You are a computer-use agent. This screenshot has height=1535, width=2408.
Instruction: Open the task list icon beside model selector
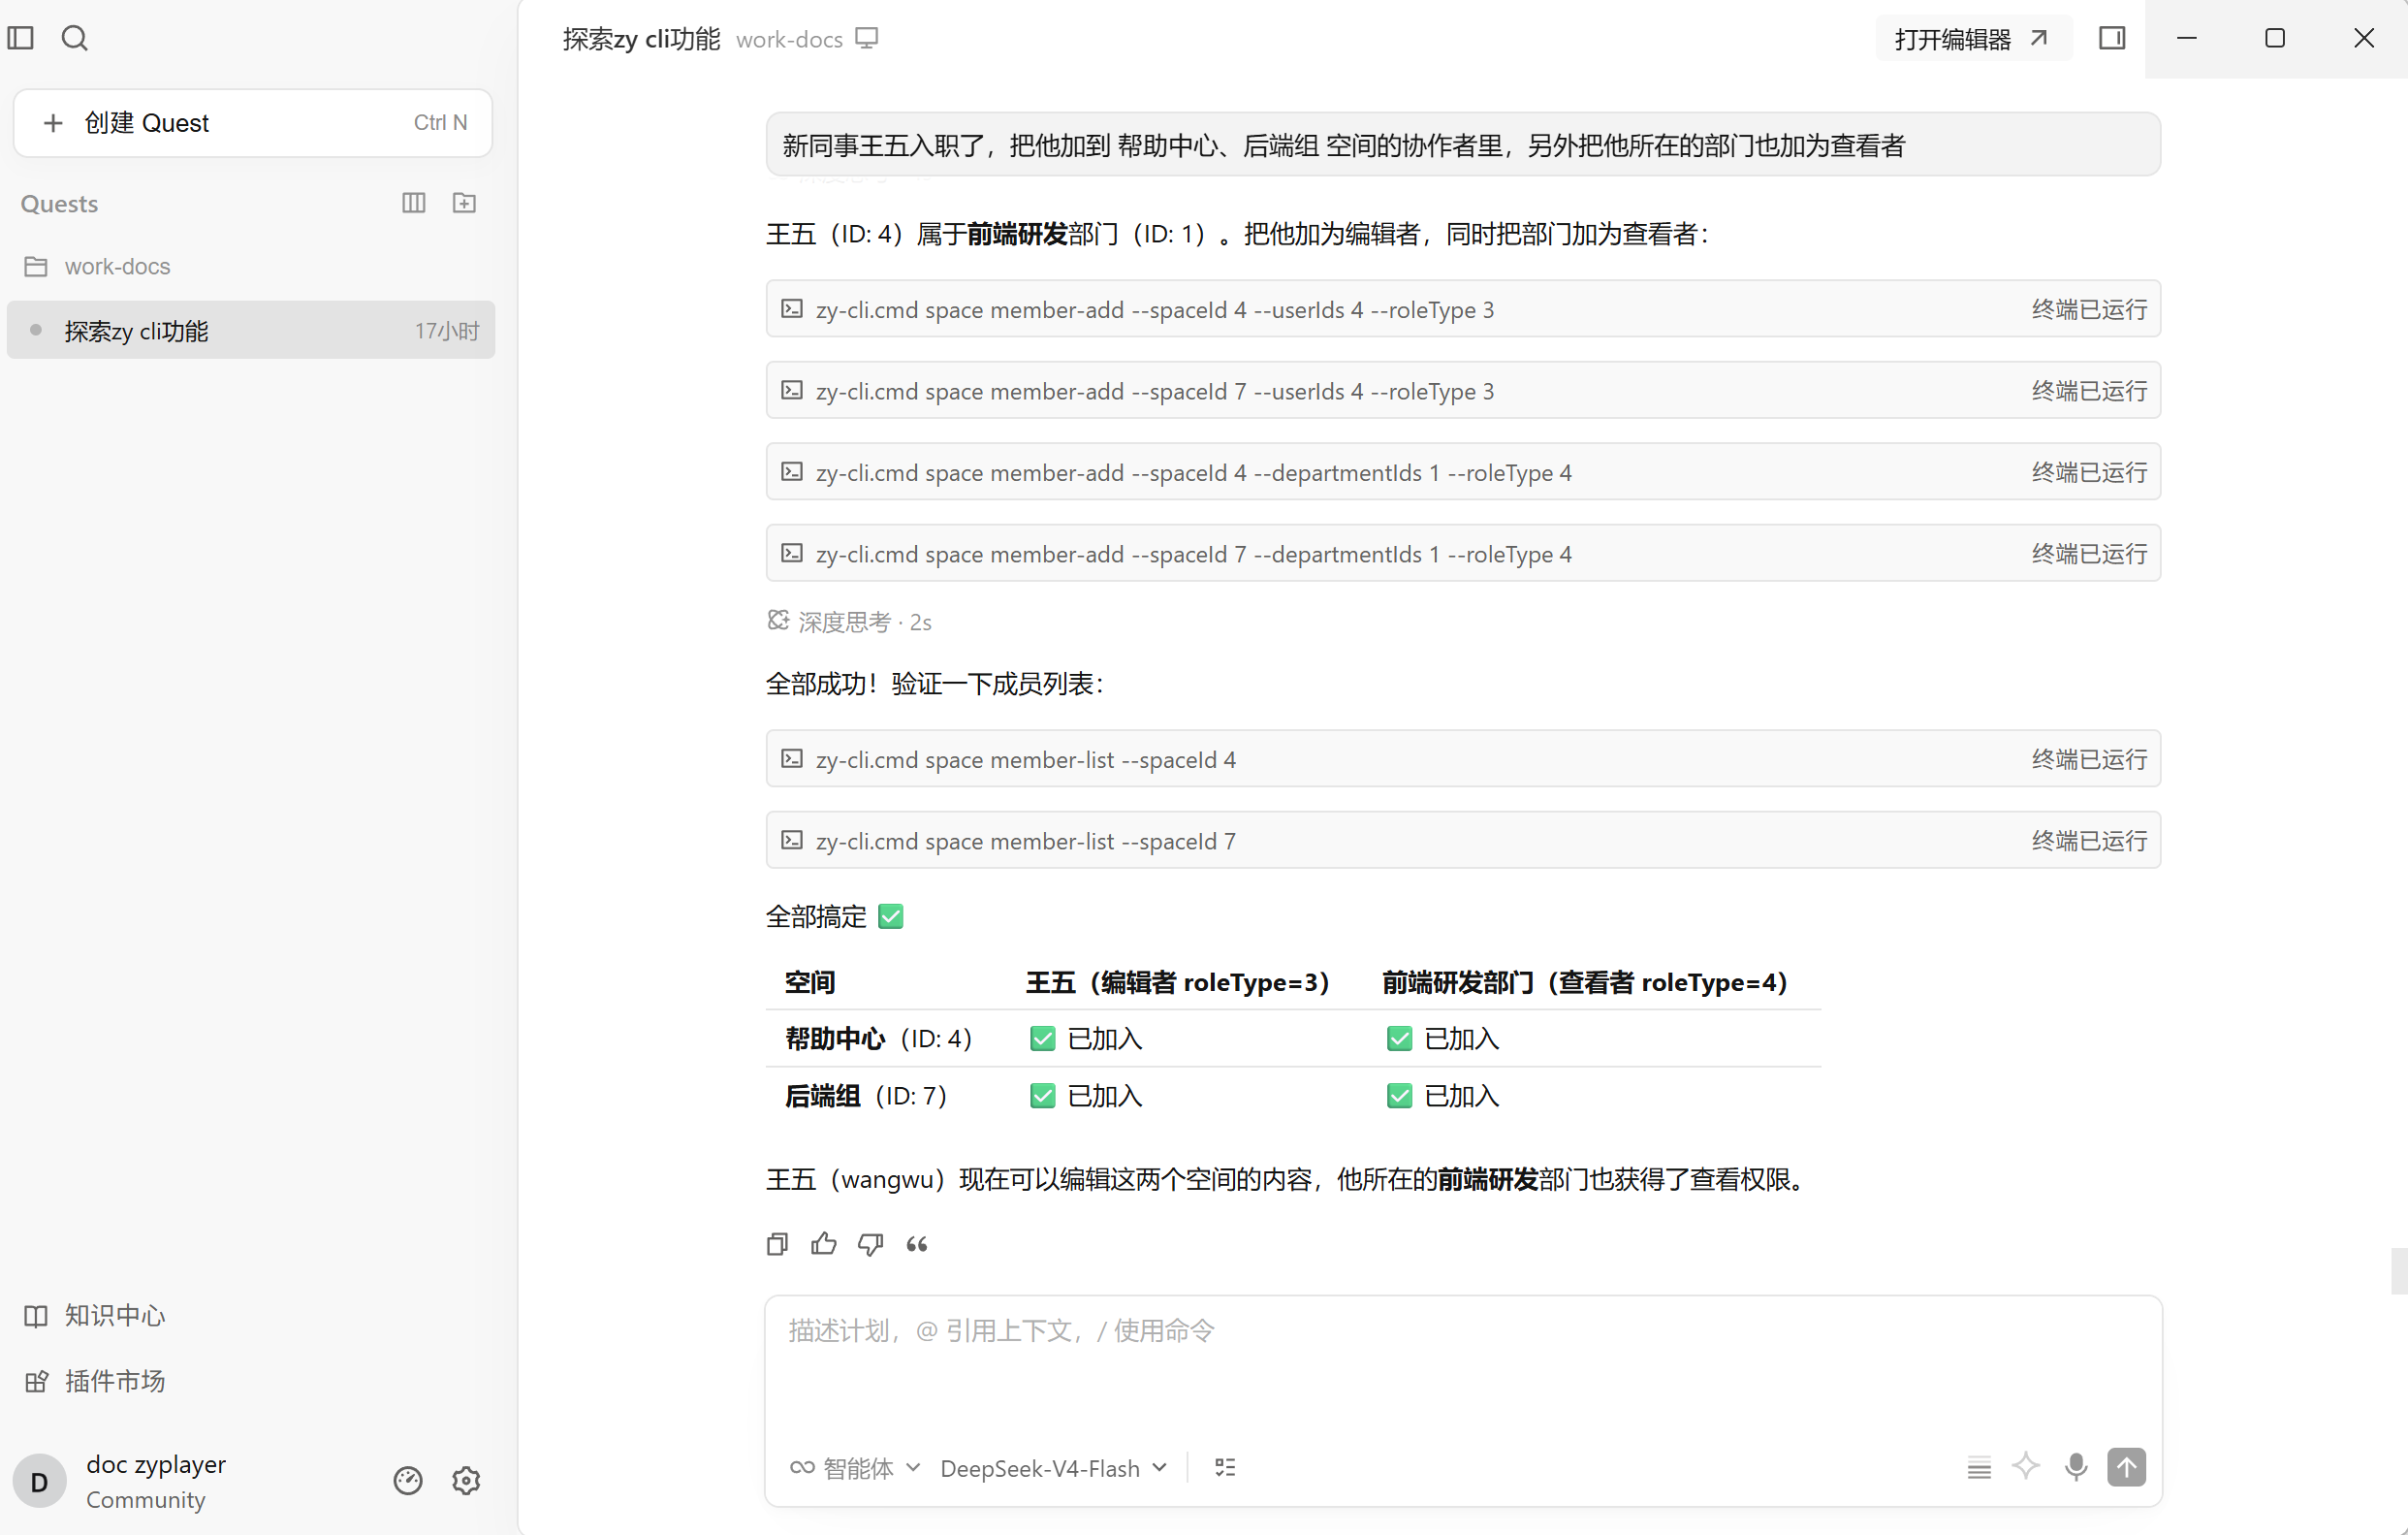coord(1225,1467)
